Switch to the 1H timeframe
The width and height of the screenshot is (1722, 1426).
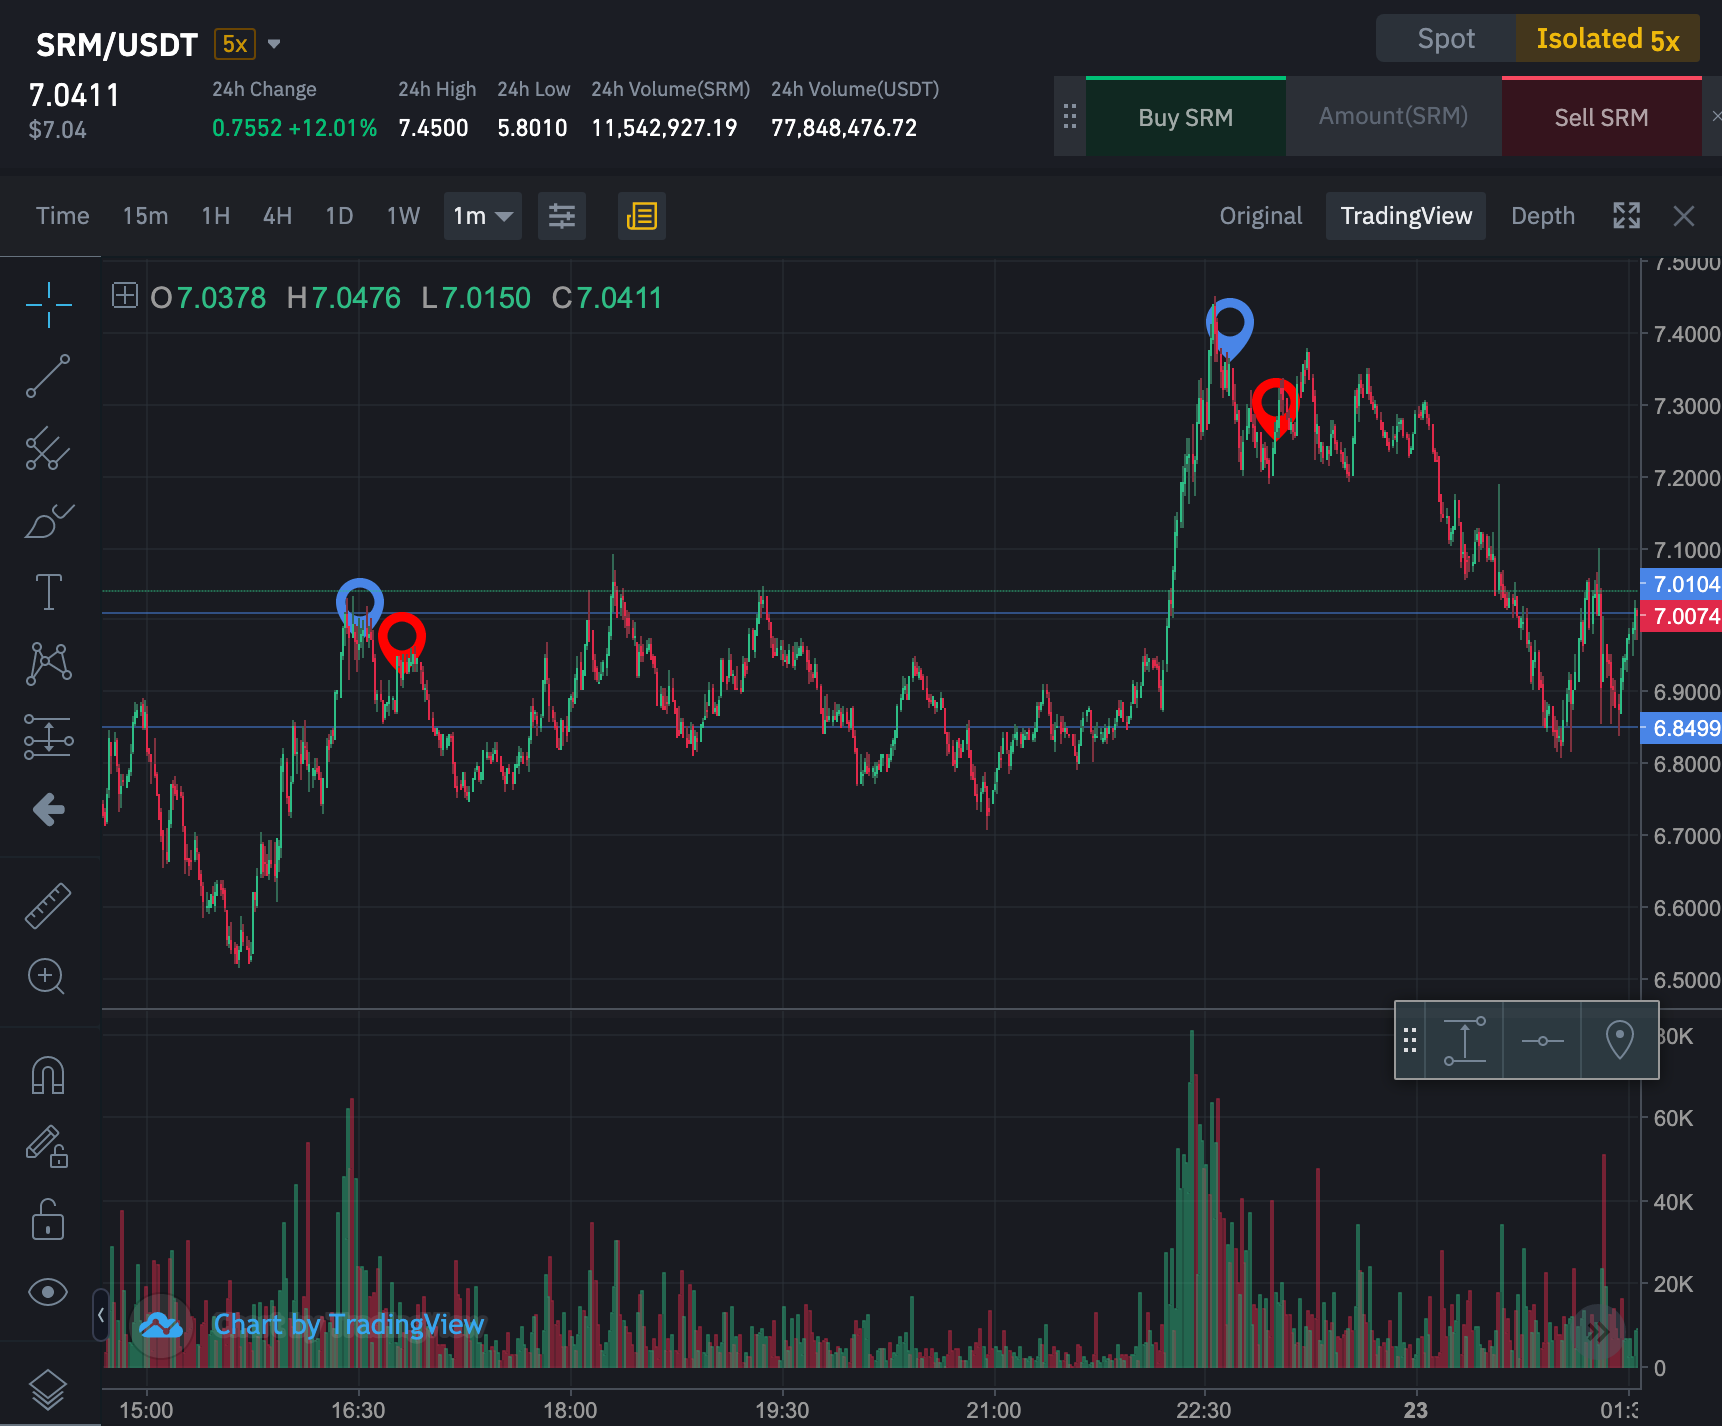click(216, 216)
